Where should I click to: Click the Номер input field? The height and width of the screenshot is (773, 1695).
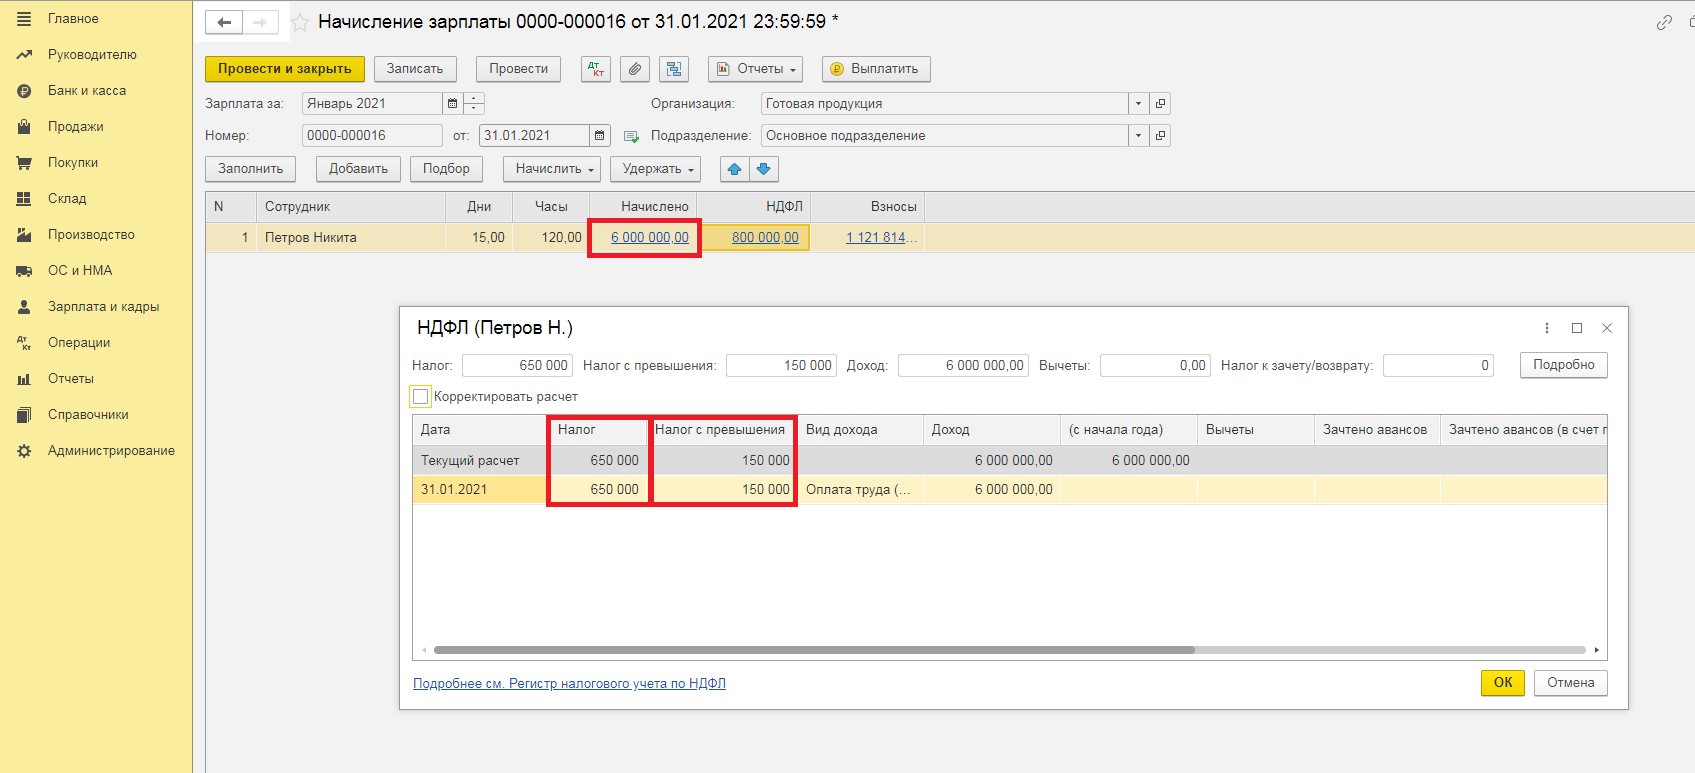tap(372, 136)
